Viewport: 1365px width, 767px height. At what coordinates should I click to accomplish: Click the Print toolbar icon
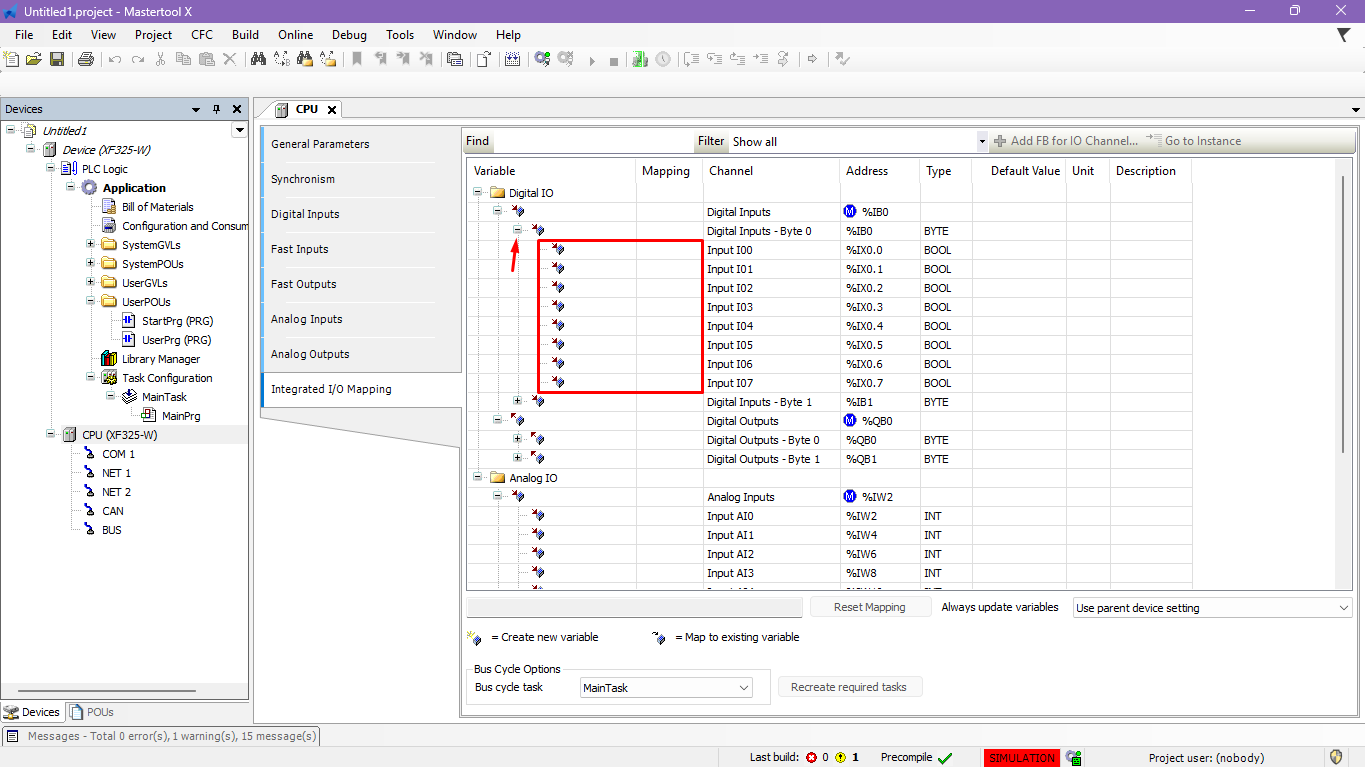85,59
